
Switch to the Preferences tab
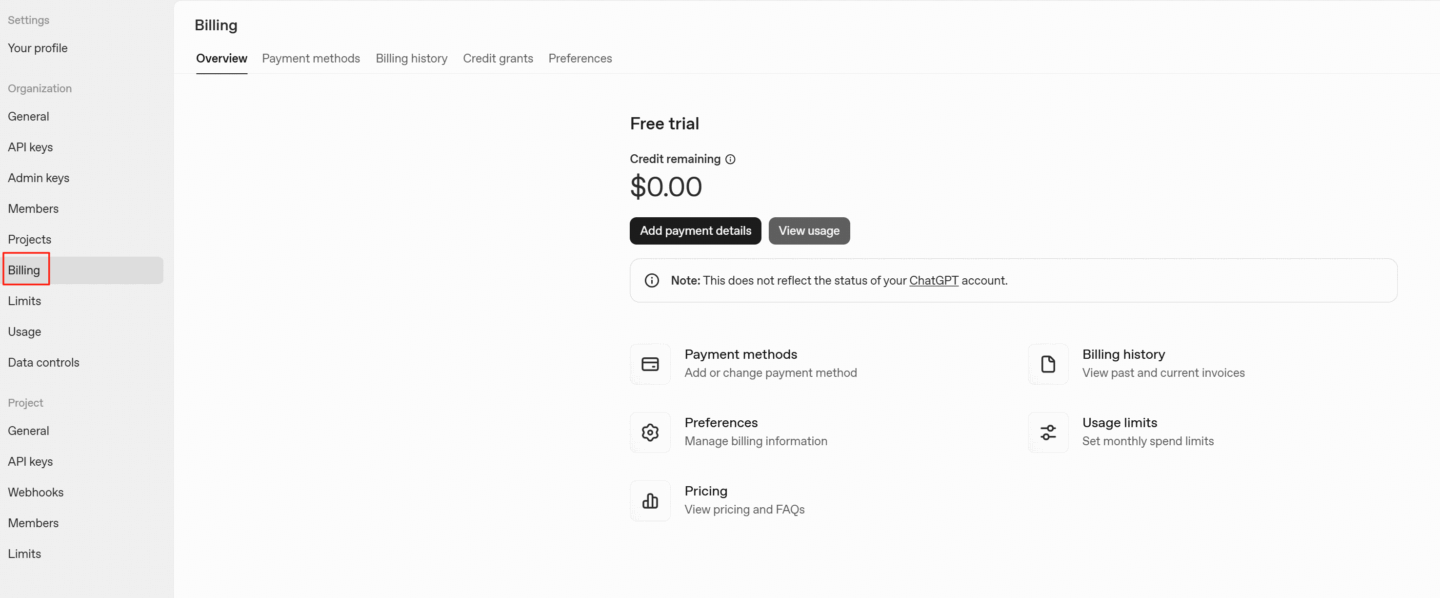[x=580, y=58]
